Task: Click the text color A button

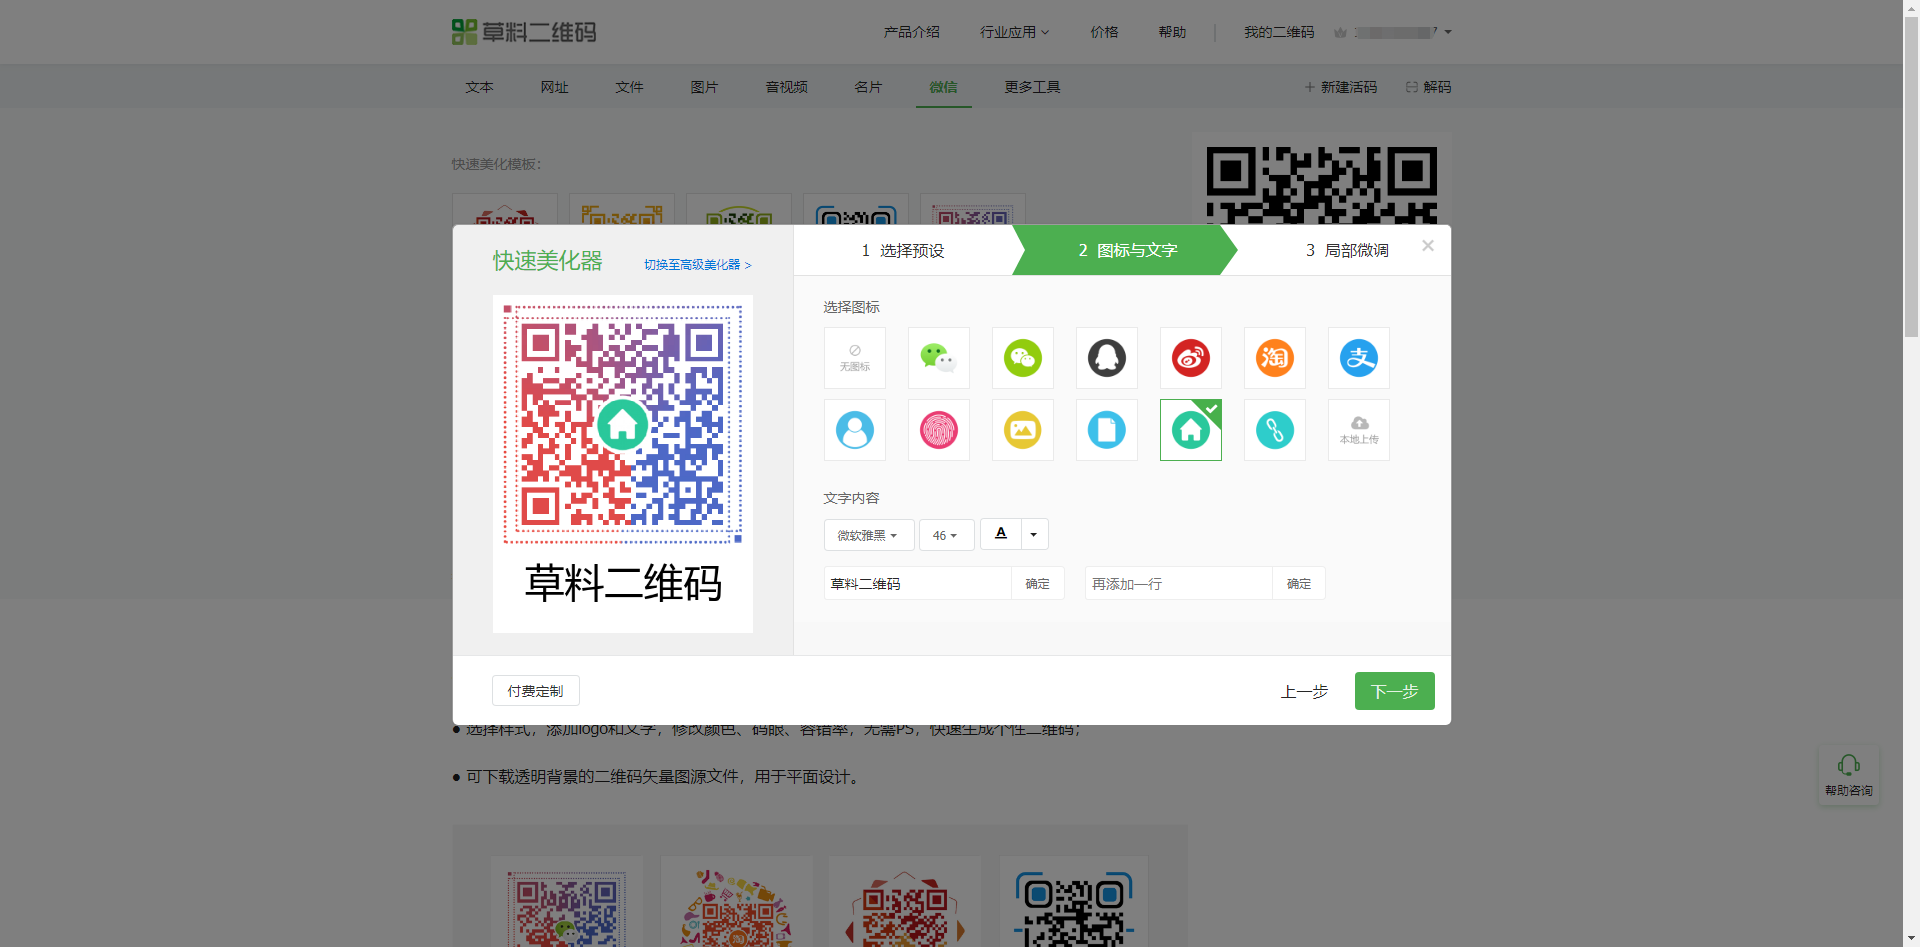Action: (1001, 534)
